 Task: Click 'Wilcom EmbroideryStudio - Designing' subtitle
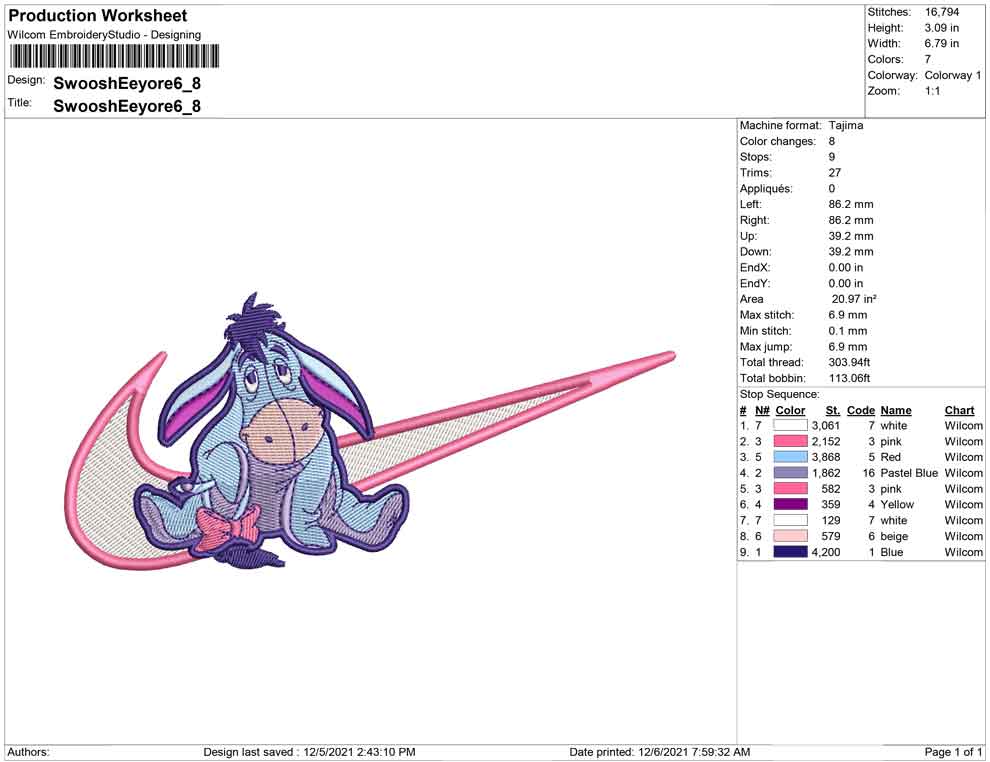pyautogui.click(x=104, y=35)
